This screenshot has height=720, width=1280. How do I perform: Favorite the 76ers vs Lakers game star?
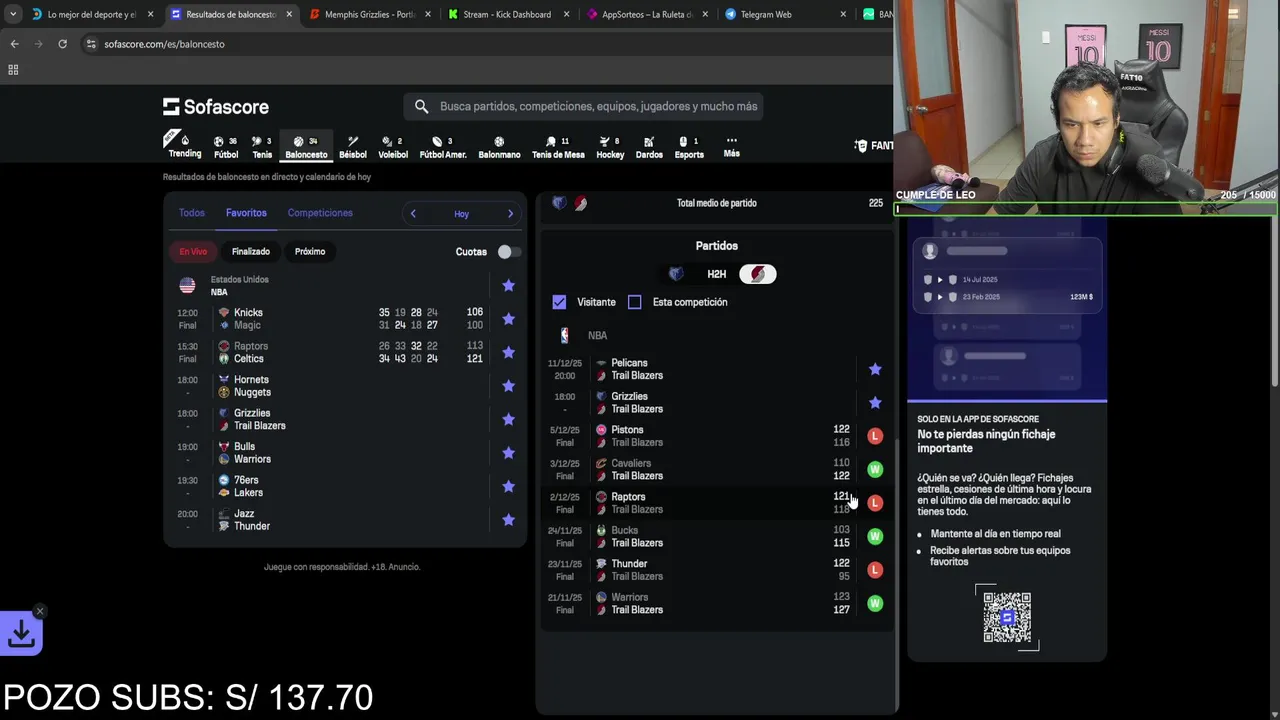tap(508, 486)
